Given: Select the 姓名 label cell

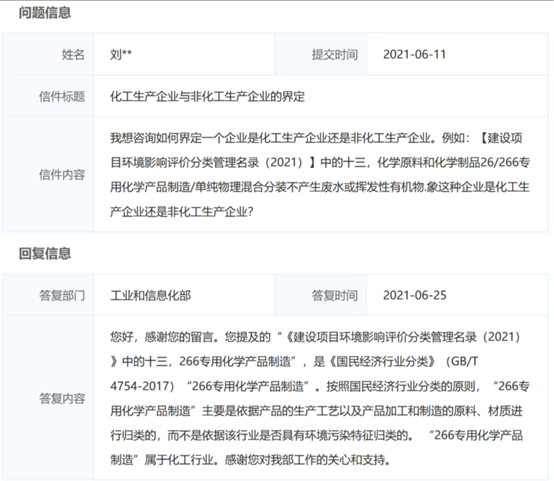Looking at the screenshot, I should pyautogui.click(x=48, y=54).
